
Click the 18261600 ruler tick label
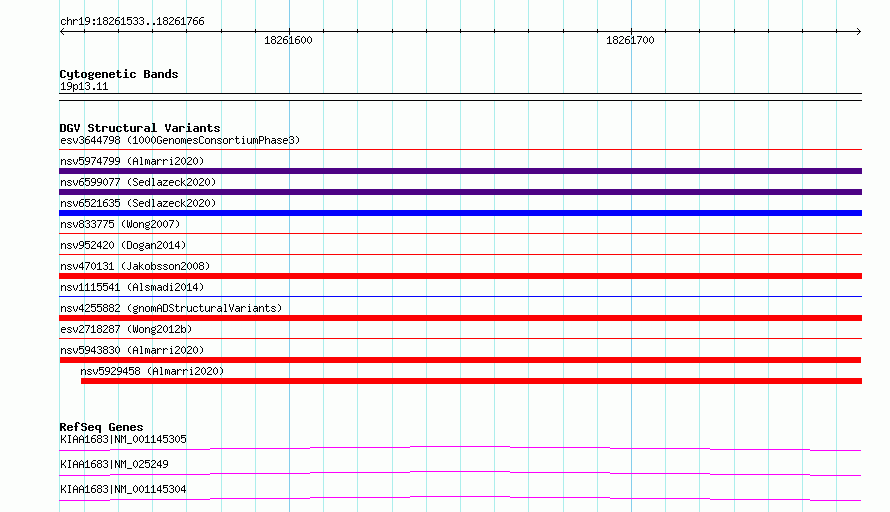[288, 40]
